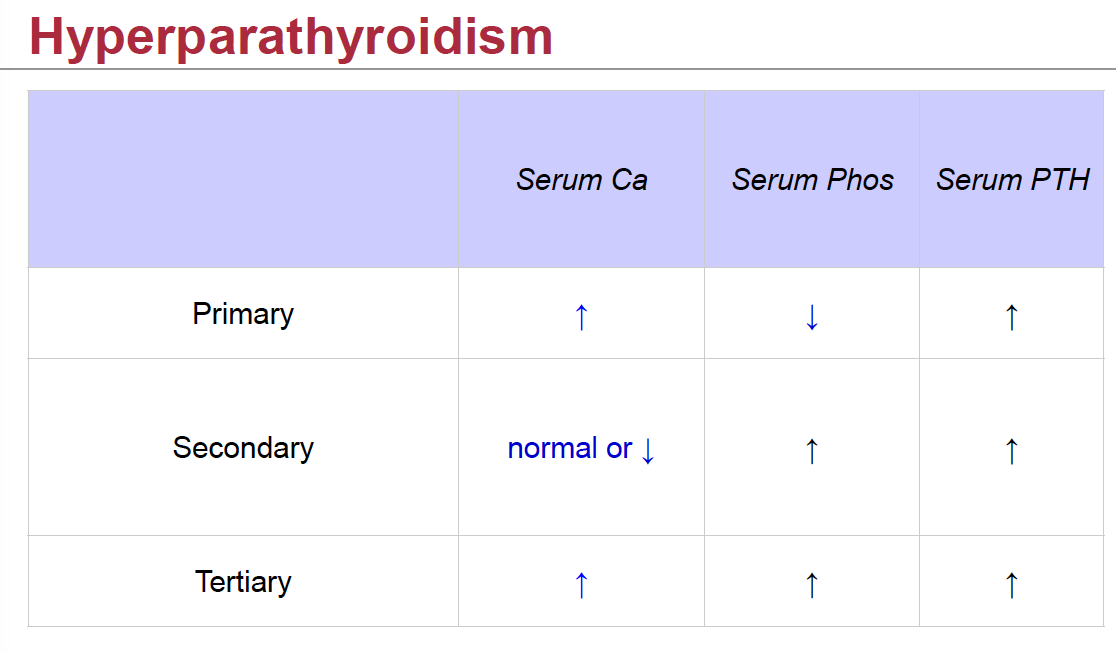Click the 'Serum Phos' column header
This screenshot has width=1116, height=652.
coord(812,180)
